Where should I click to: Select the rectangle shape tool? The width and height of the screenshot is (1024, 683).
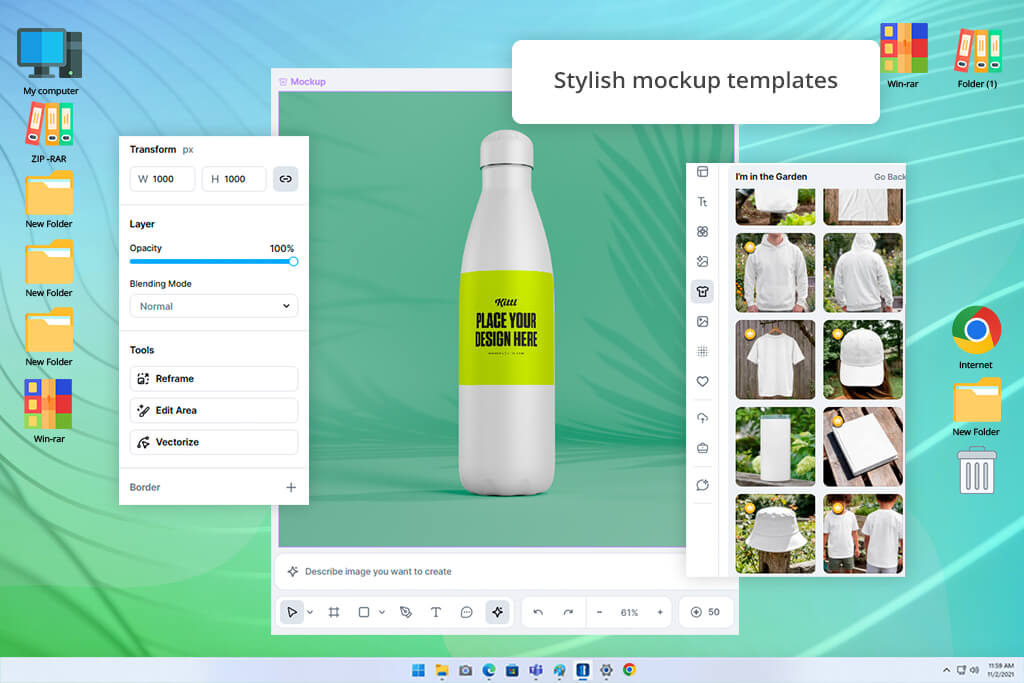[364, 612]
